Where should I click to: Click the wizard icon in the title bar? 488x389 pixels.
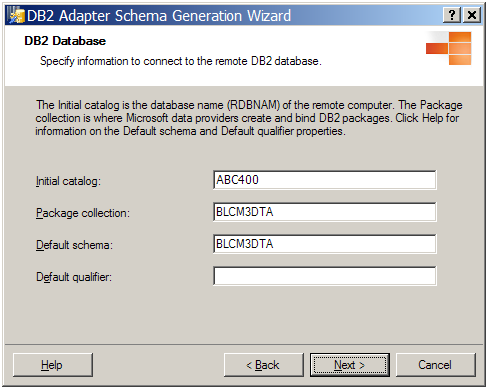click(x=16, y=15)
